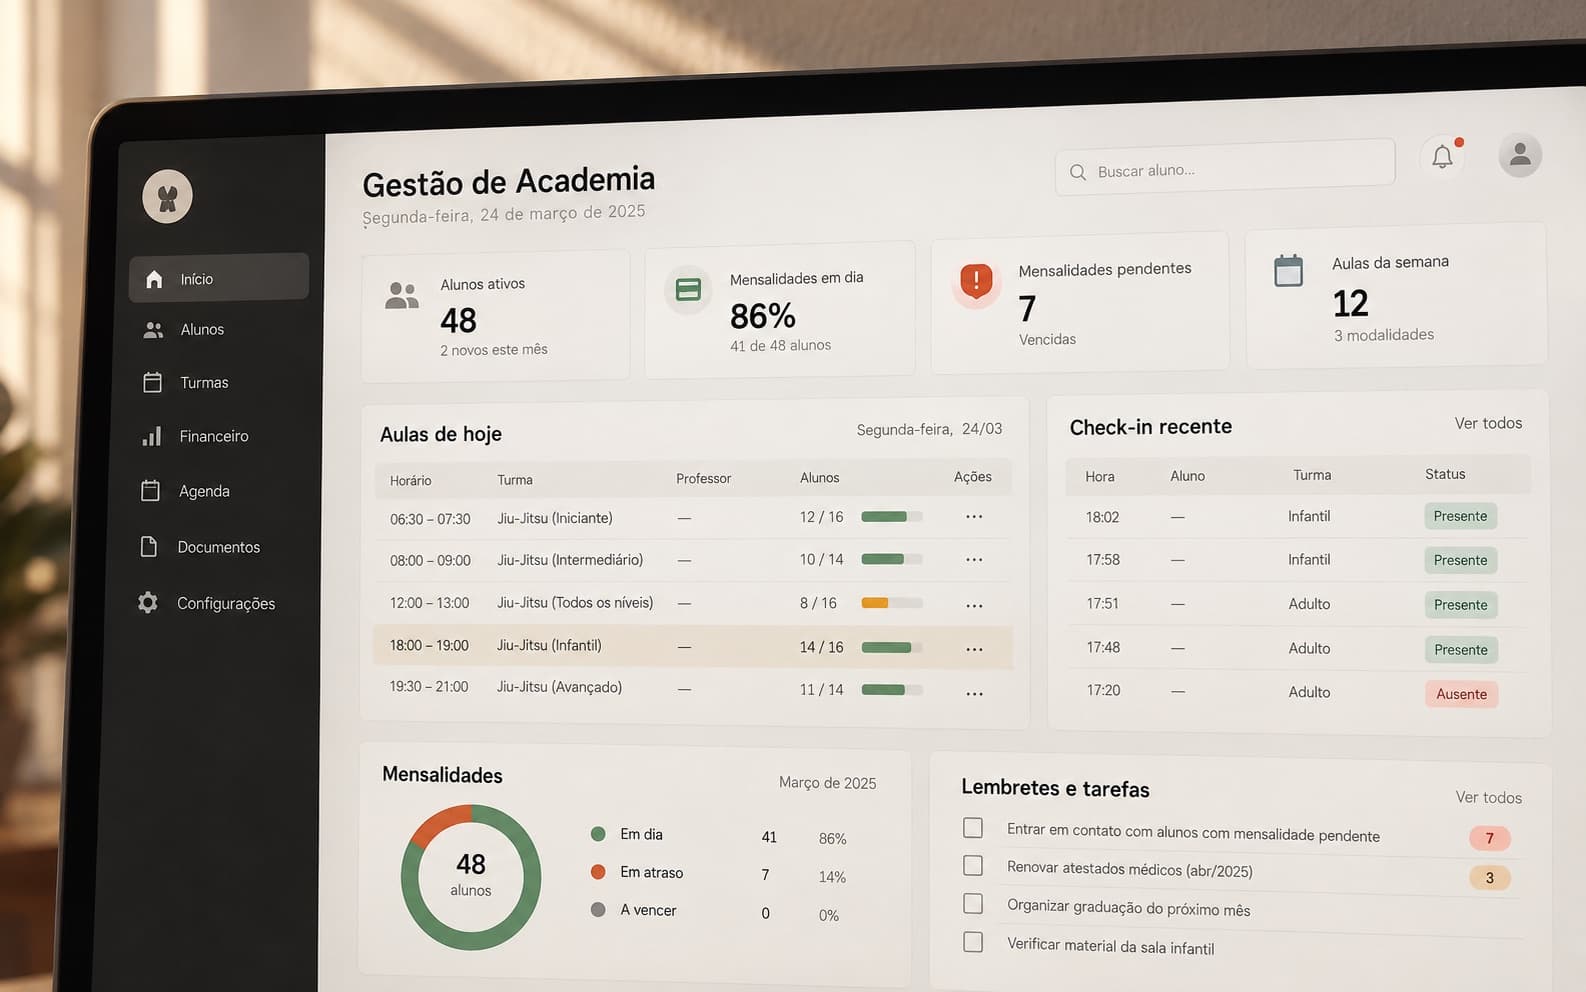
Task: Open the notifications bell
Action: (x=1442, y=156)
